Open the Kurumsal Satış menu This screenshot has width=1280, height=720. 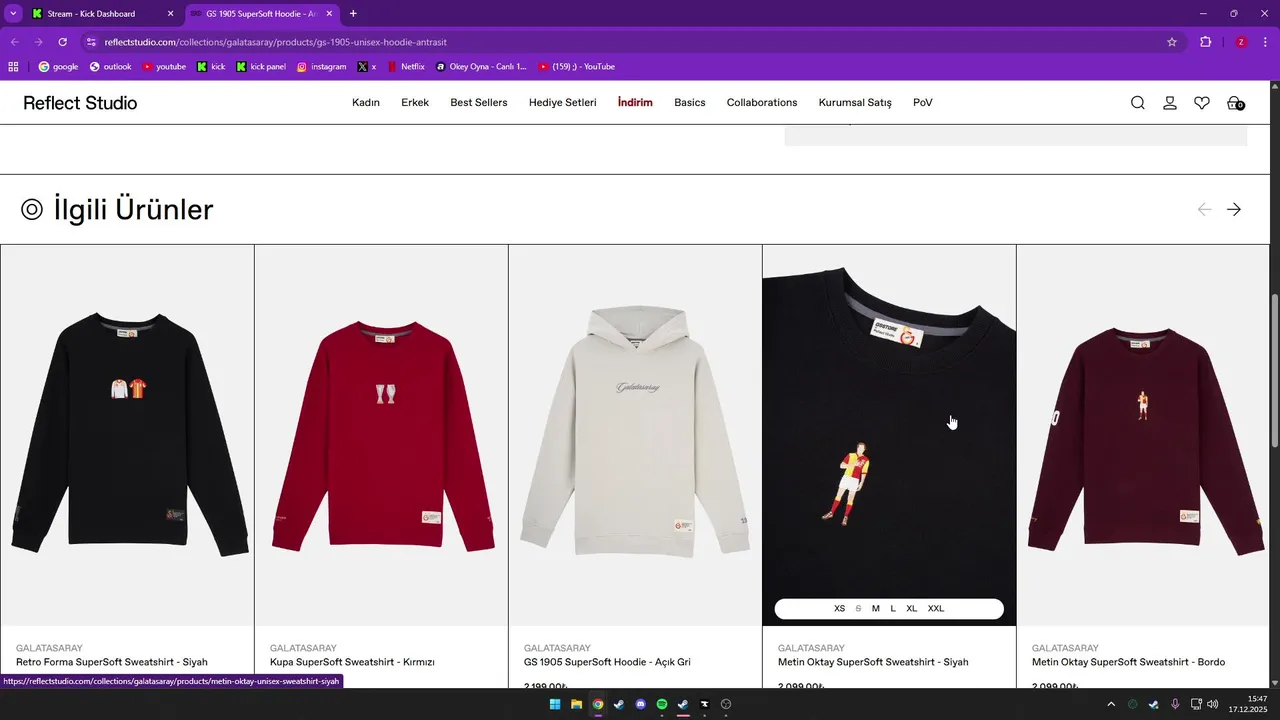855,103
